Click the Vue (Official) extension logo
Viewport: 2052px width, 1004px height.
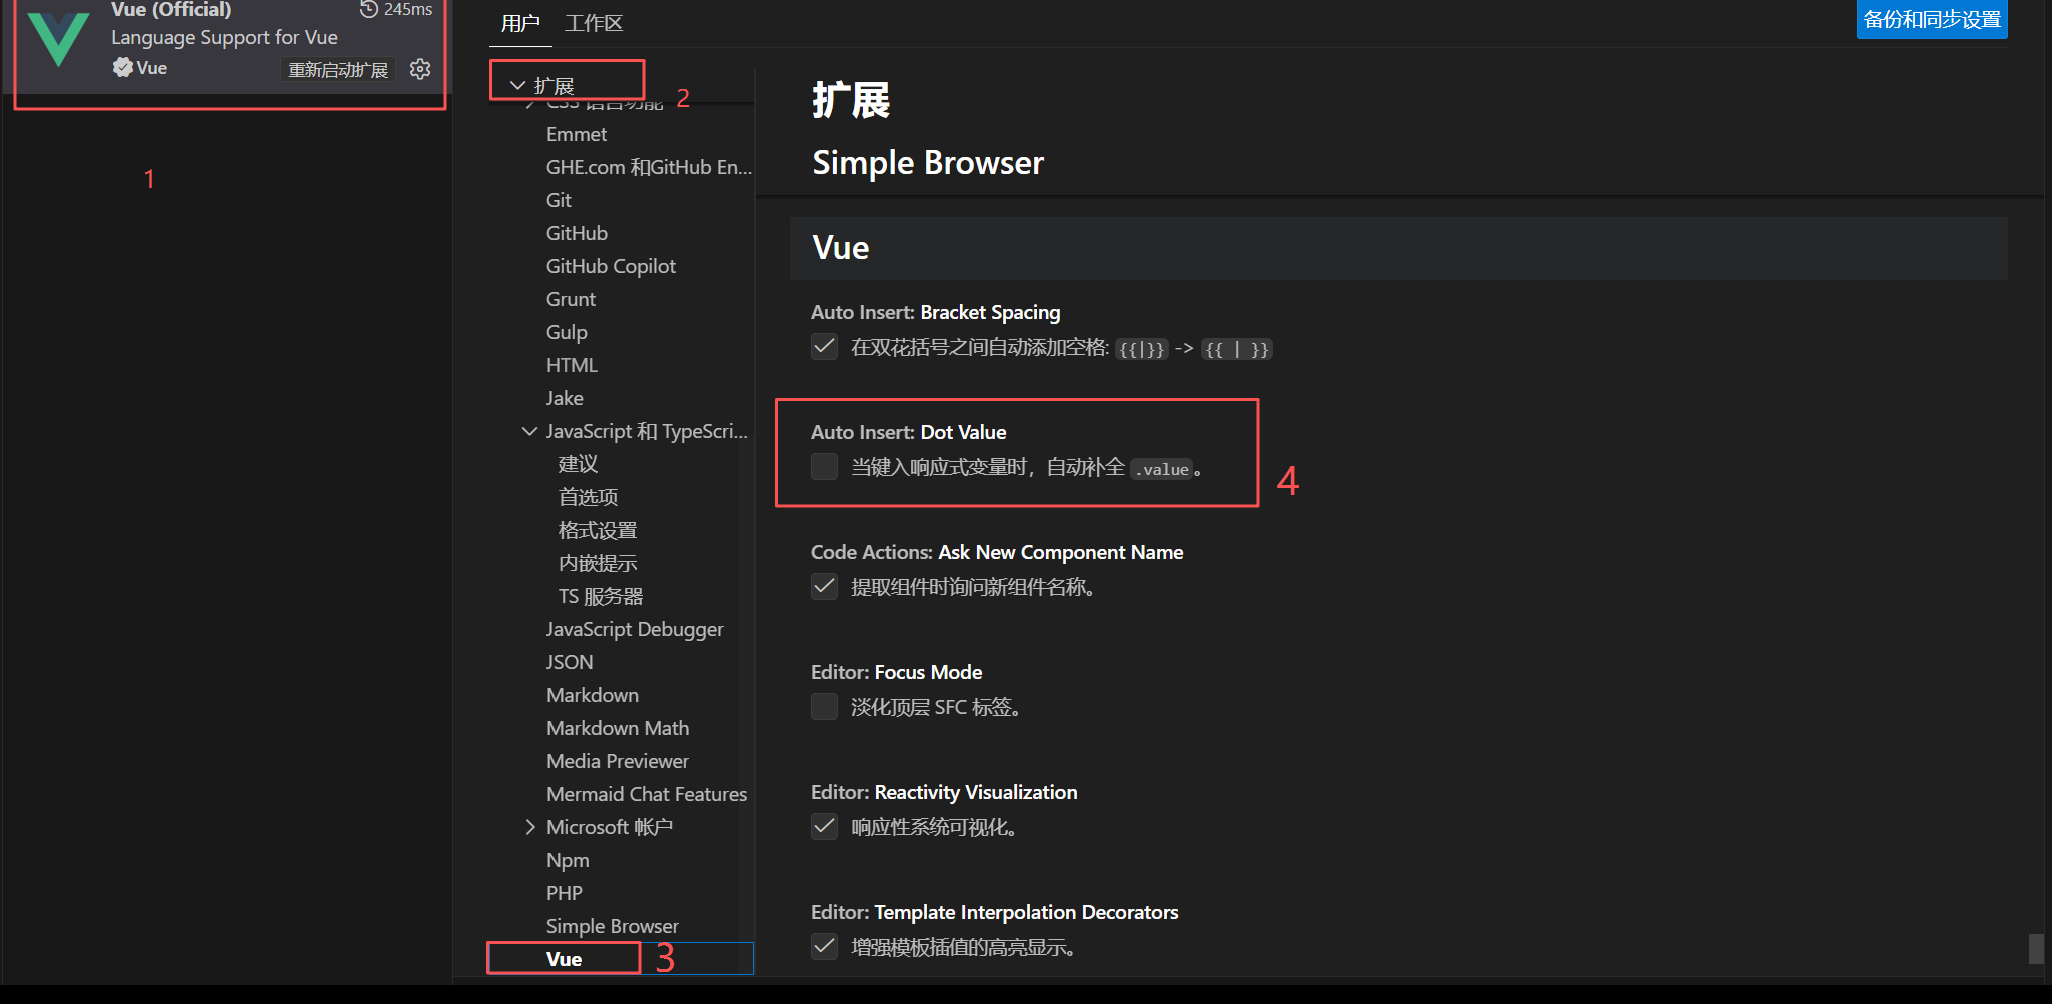[58, 38]
